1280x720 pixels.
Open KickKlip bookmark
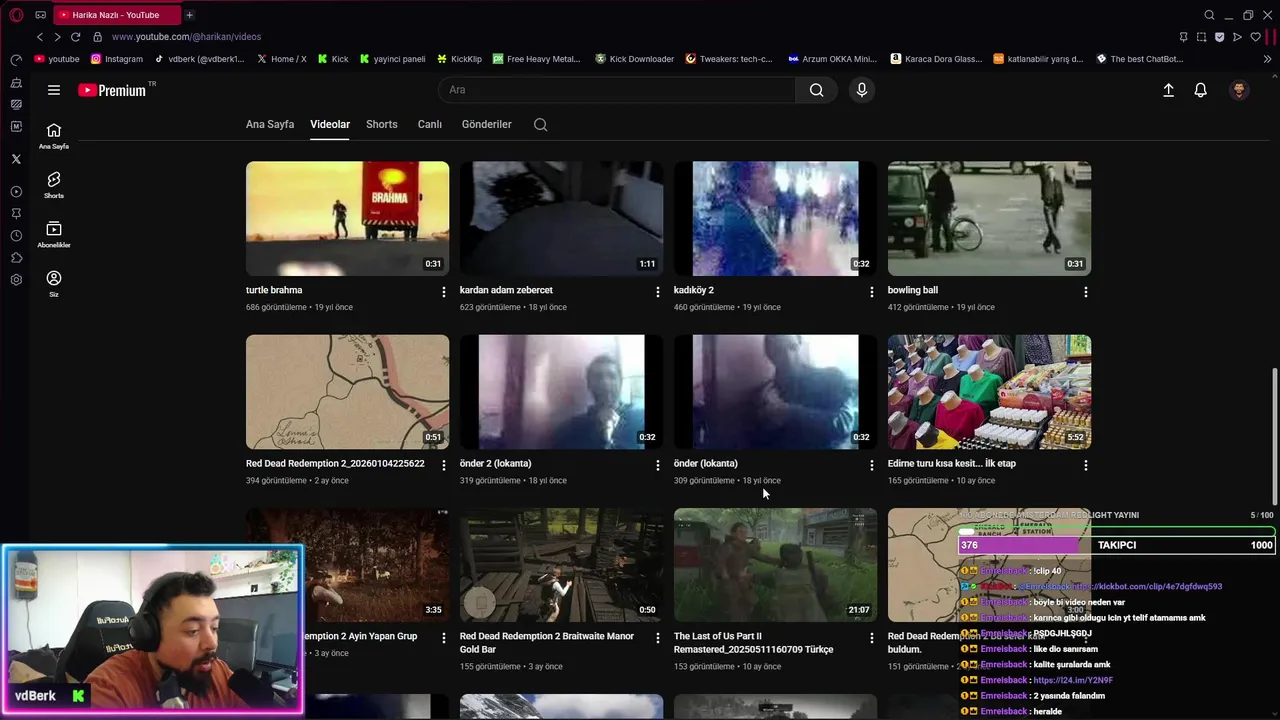[459, 59]
